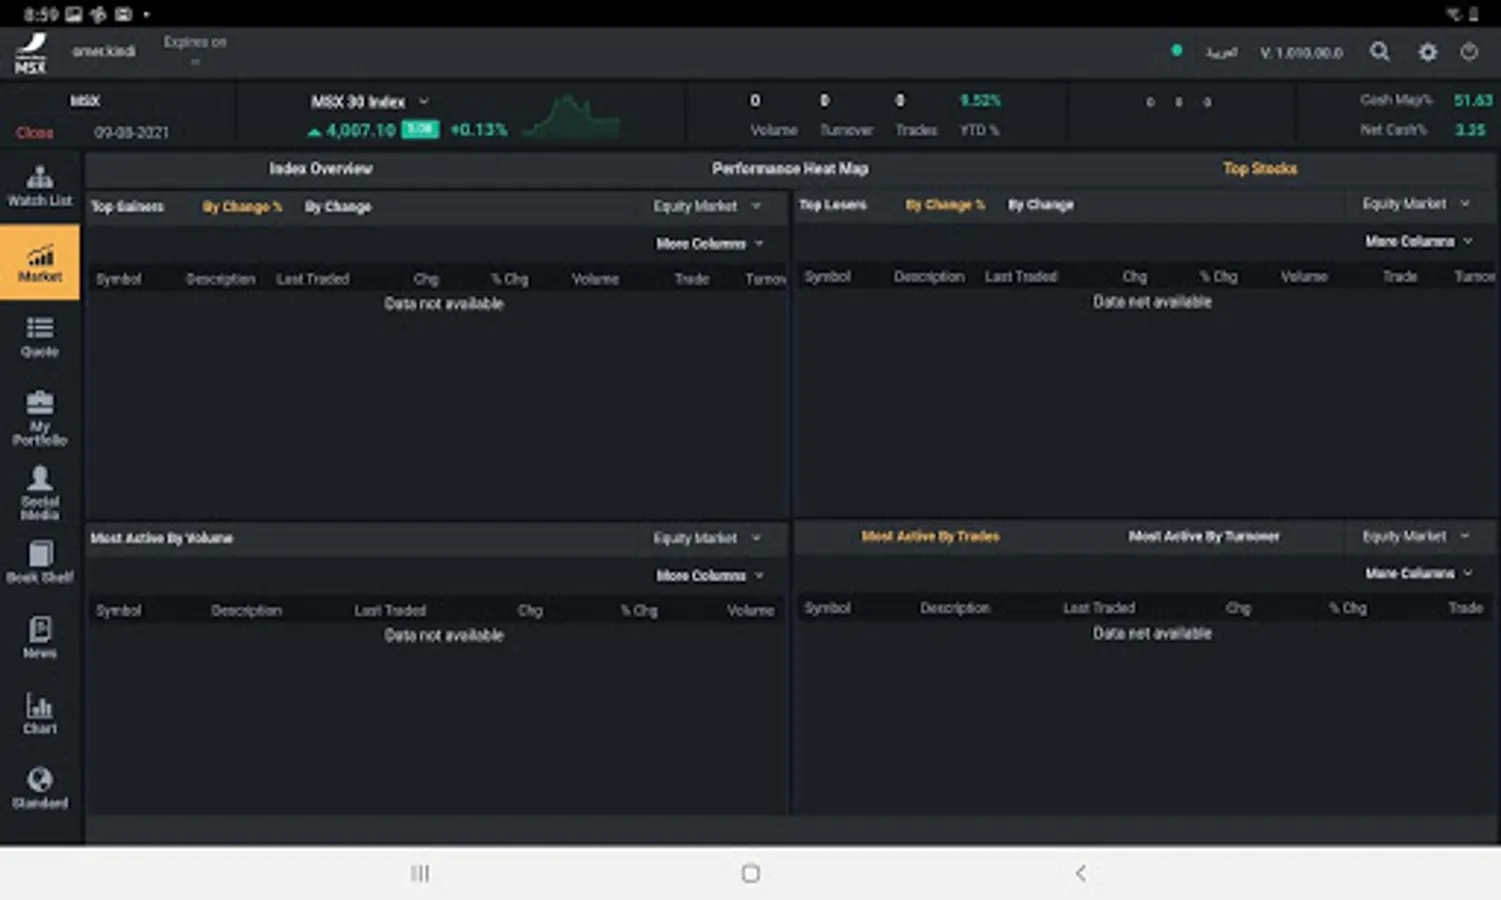This screenshot has width=1501, height=900.
Task: Click the red Close market status
Action: (x=34, y=133)
